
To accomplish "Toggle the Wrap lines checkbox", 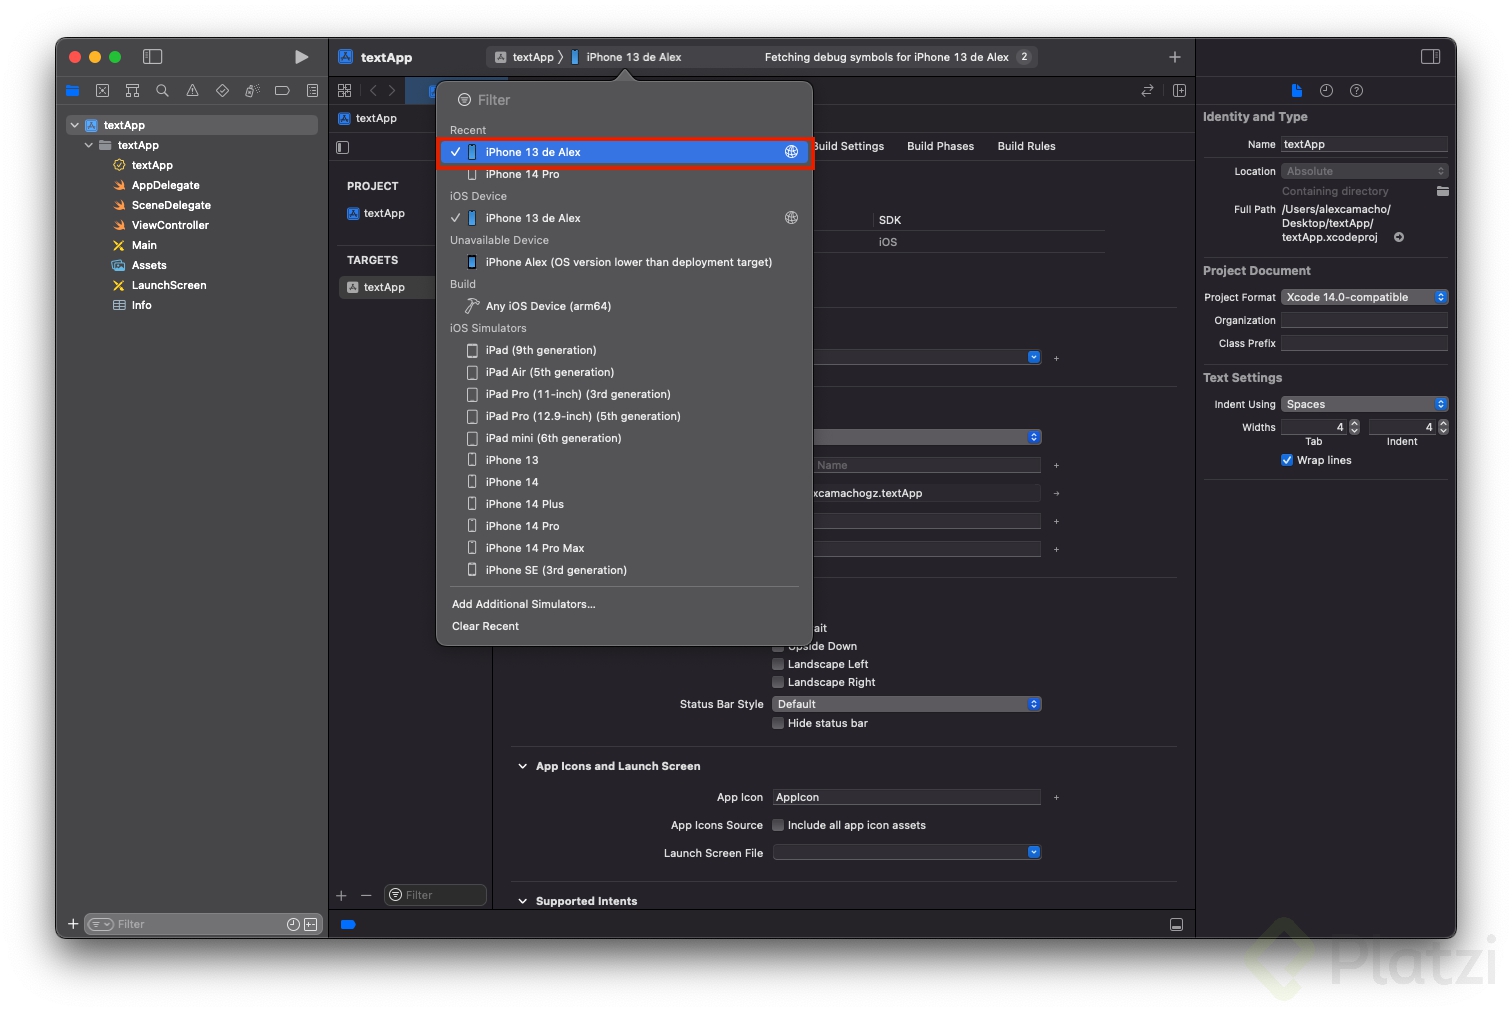I will pos(1287,460).
